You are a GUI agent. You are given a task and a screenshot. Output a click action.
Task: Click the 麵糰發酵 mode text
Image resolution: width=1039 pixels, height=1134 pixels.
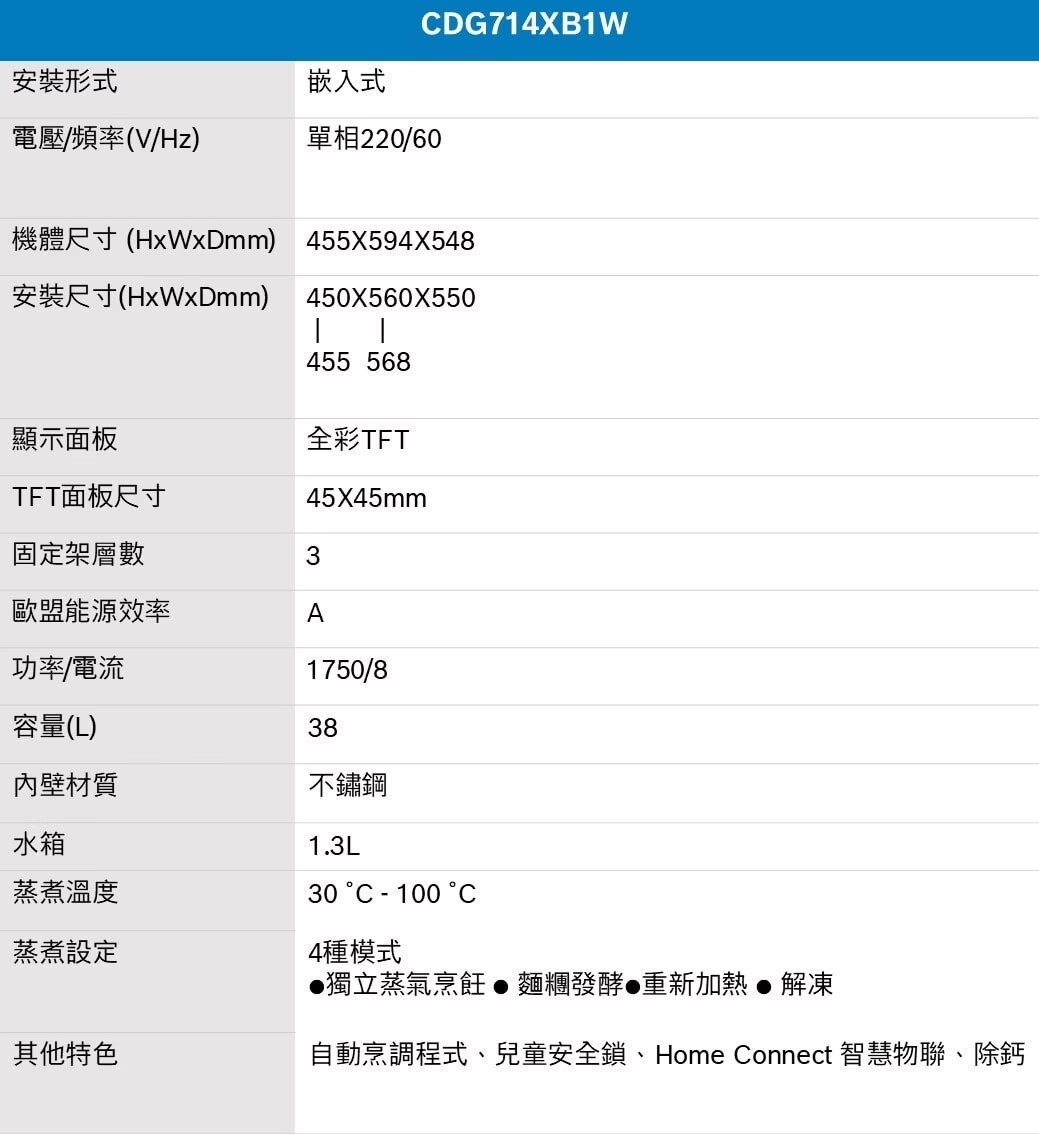(570, 984)
